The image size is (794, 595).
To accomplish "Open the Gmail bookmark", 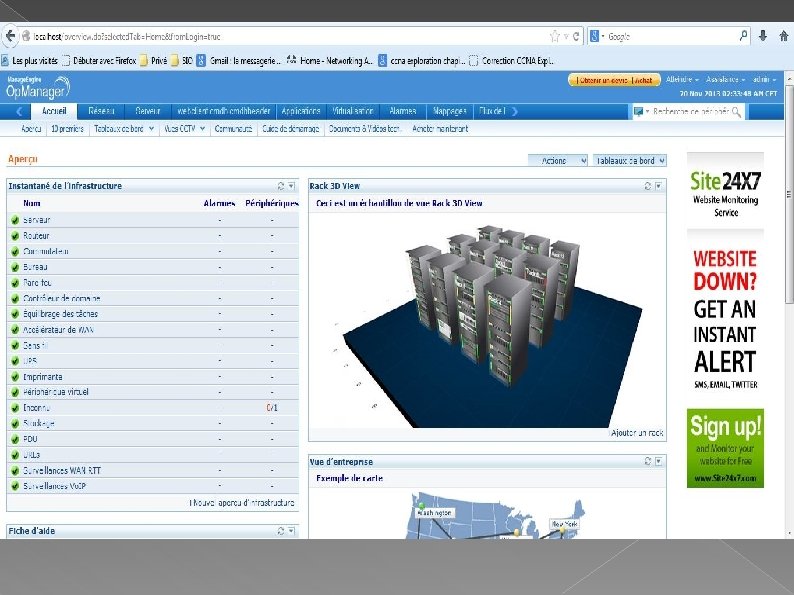I will (239, 61).
